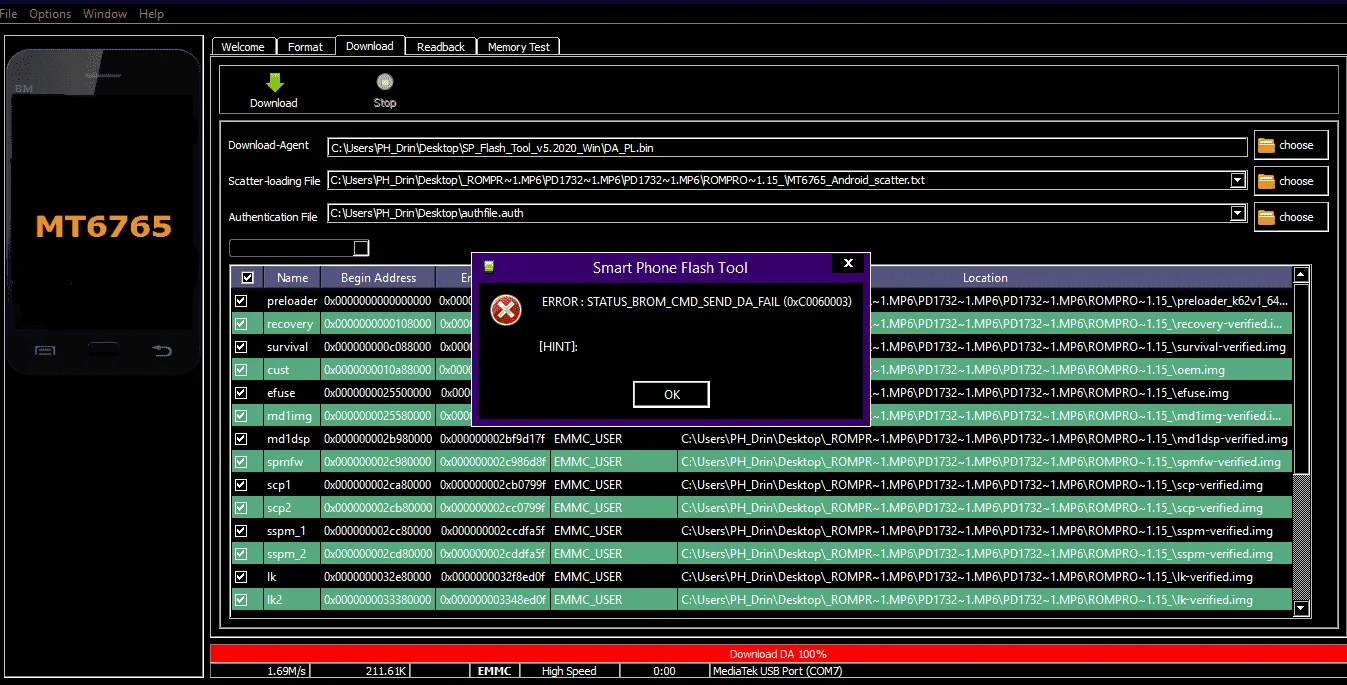Viewport: 1347px width, 685px height.
Task: Click the lk end address 0x0000000032f8ed0f
Action: pos(493,577)
